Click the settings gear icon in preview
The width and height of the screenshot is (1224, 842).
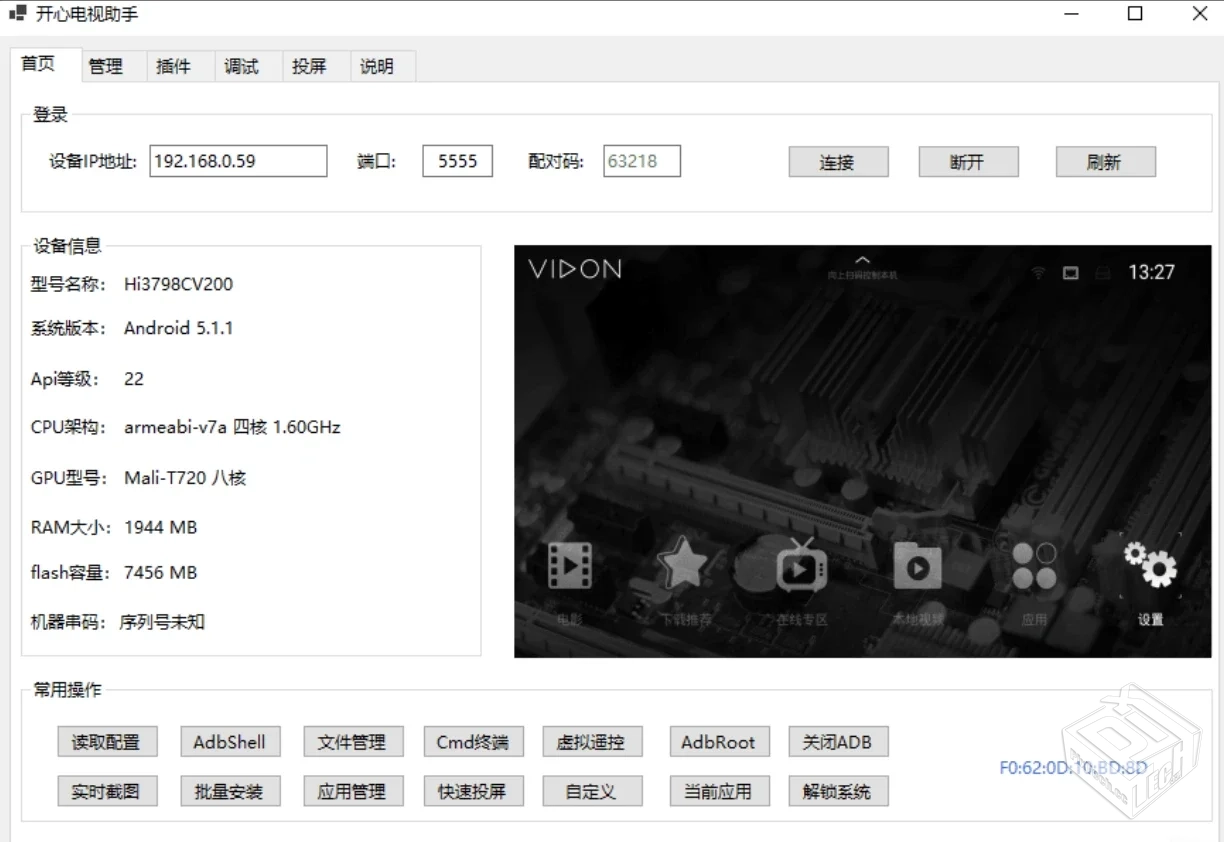click(x=1150, y=565)
